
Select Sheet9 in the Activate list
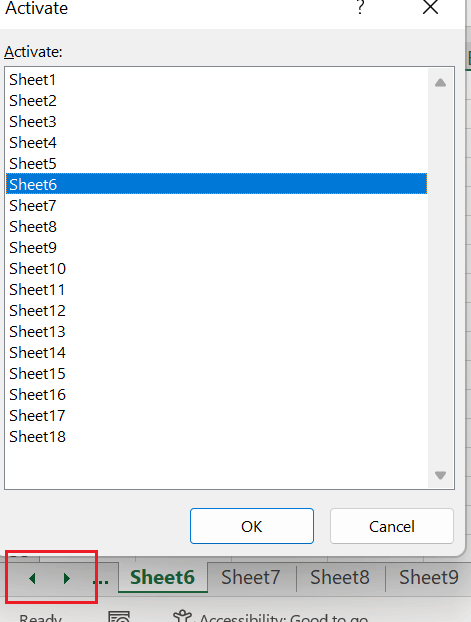[216, 248]
